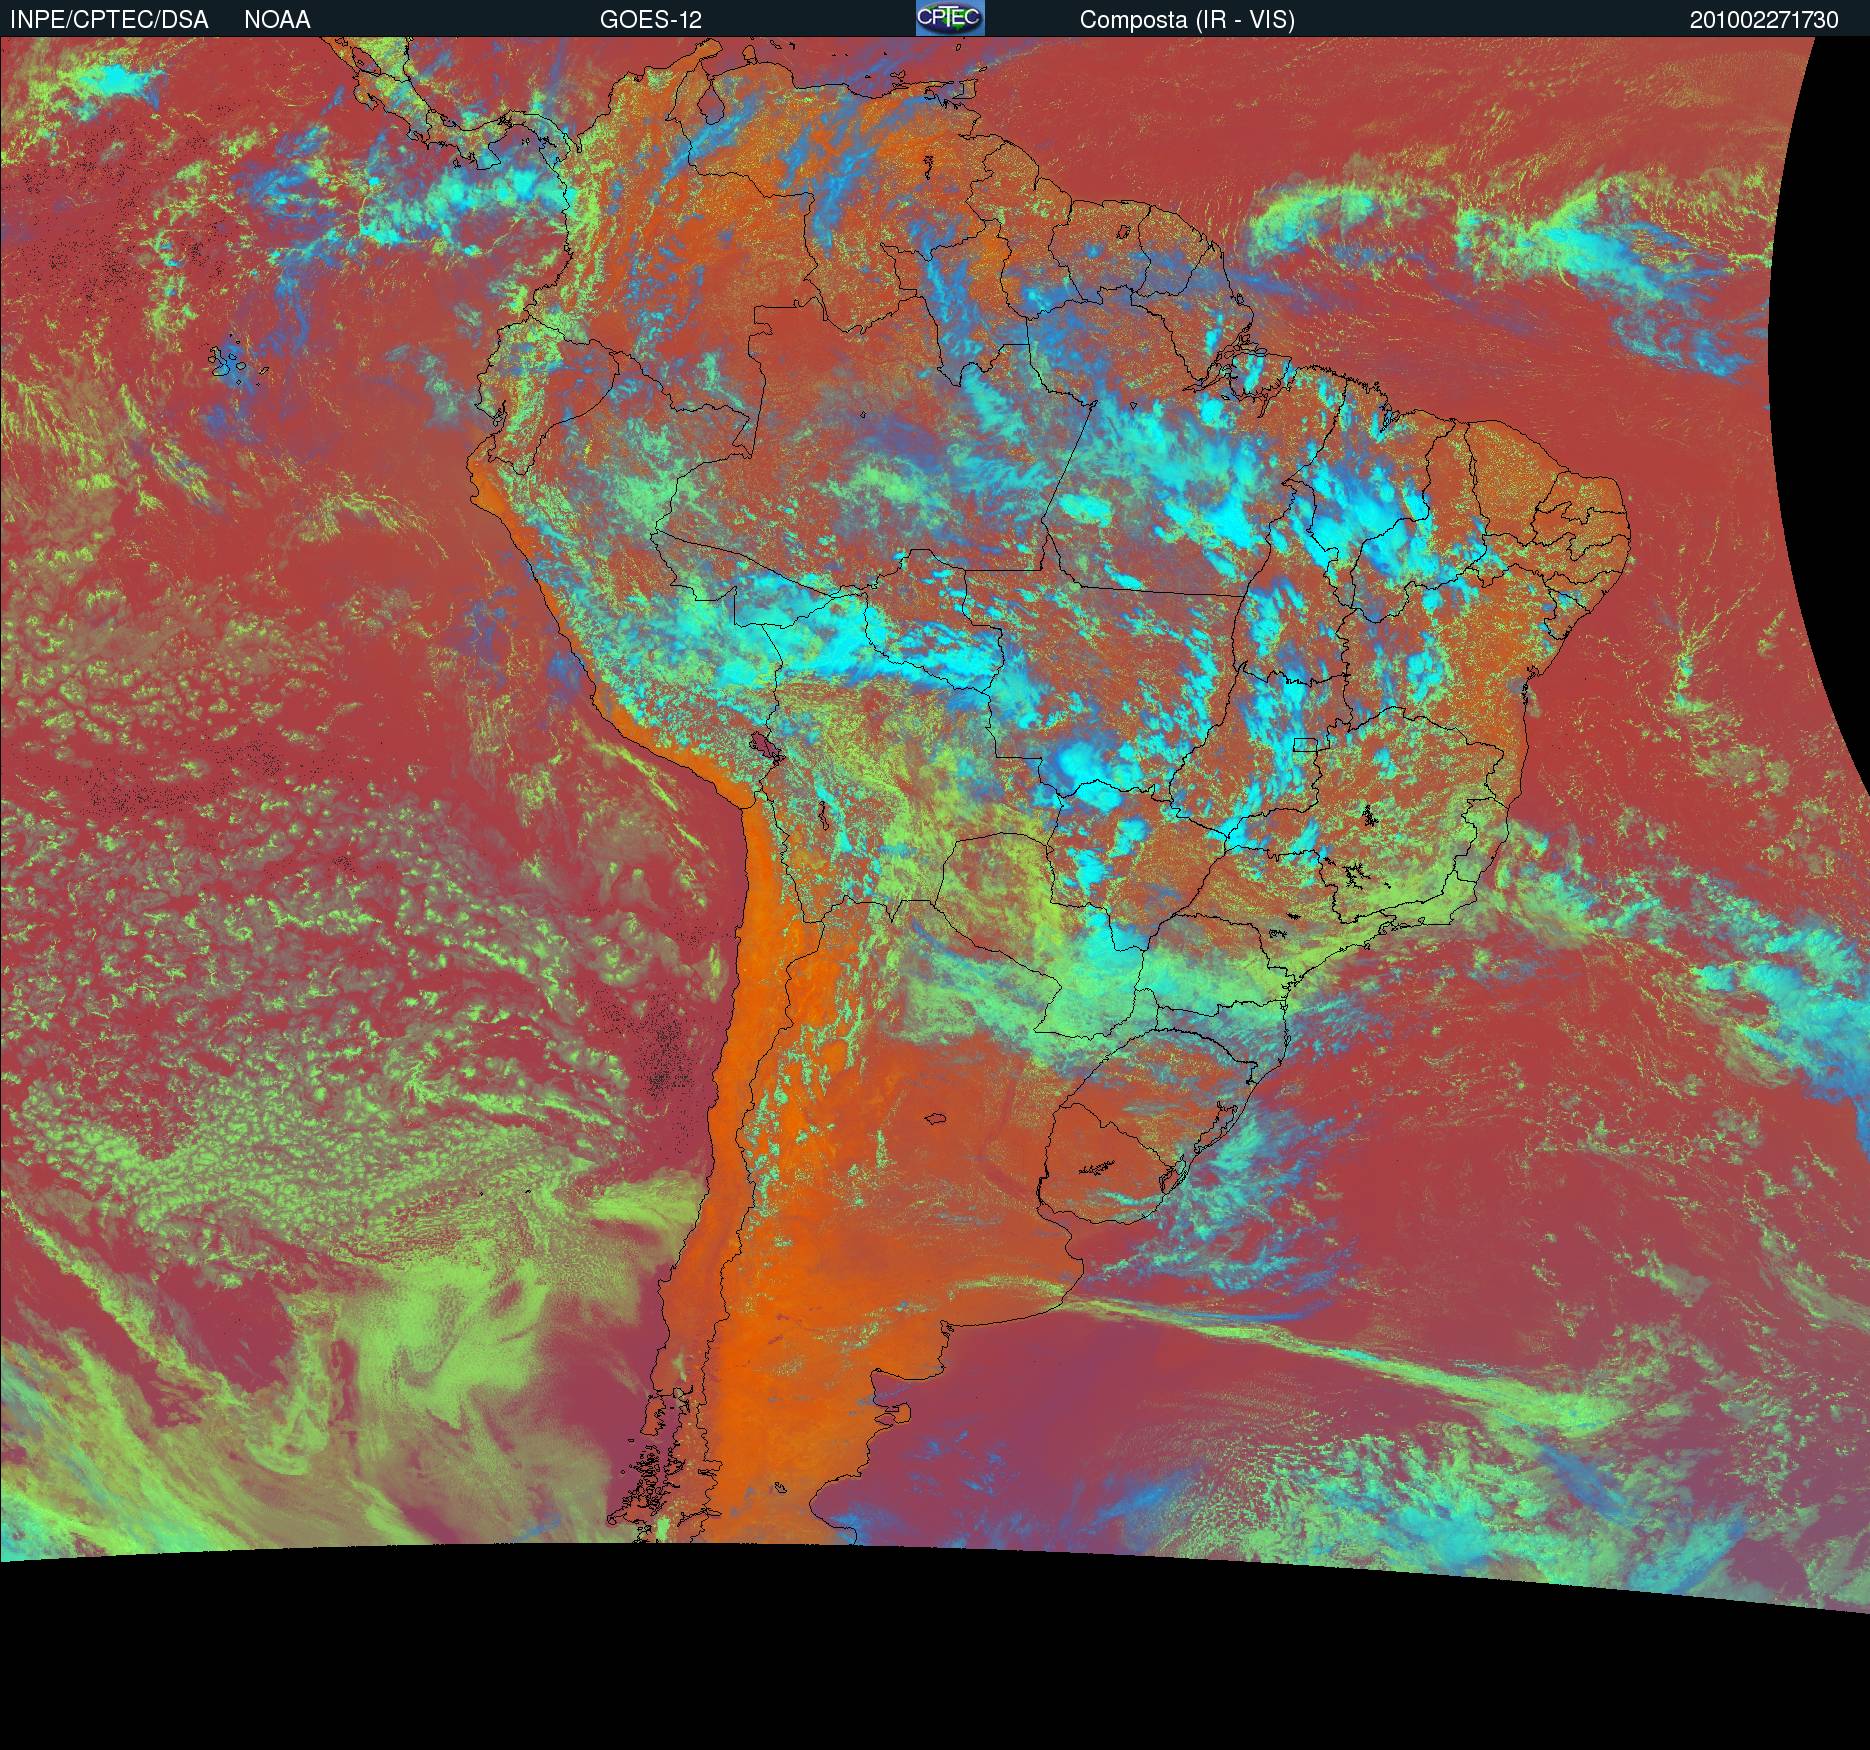Select the INPE/CPTEC/DSA header text

pos(109,19)
